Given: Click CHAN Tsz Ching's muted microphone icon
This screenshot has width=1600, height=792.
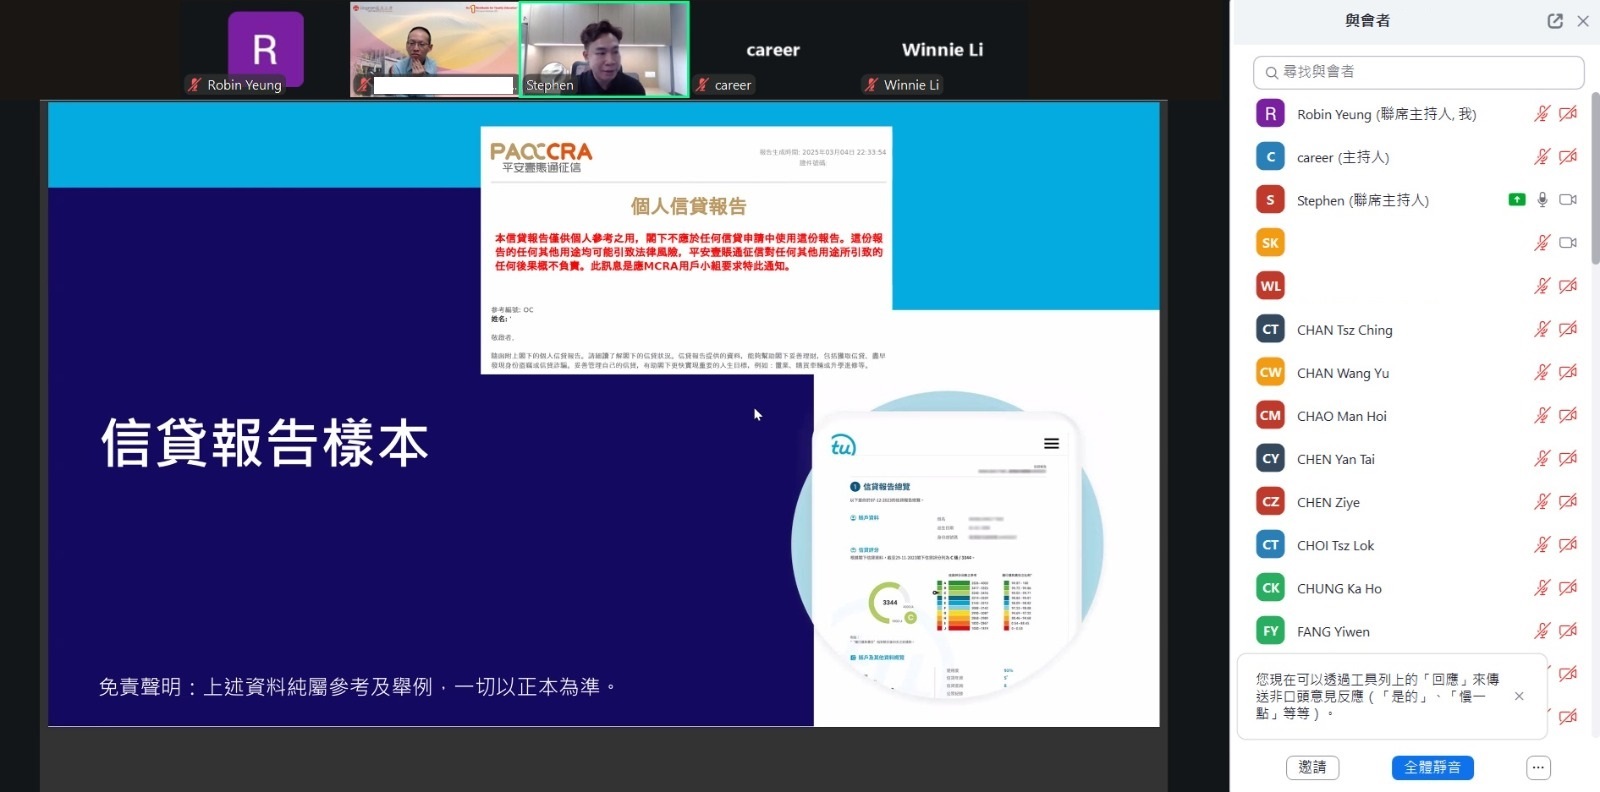Looking at the screenshot, I should click(1542, 329).
